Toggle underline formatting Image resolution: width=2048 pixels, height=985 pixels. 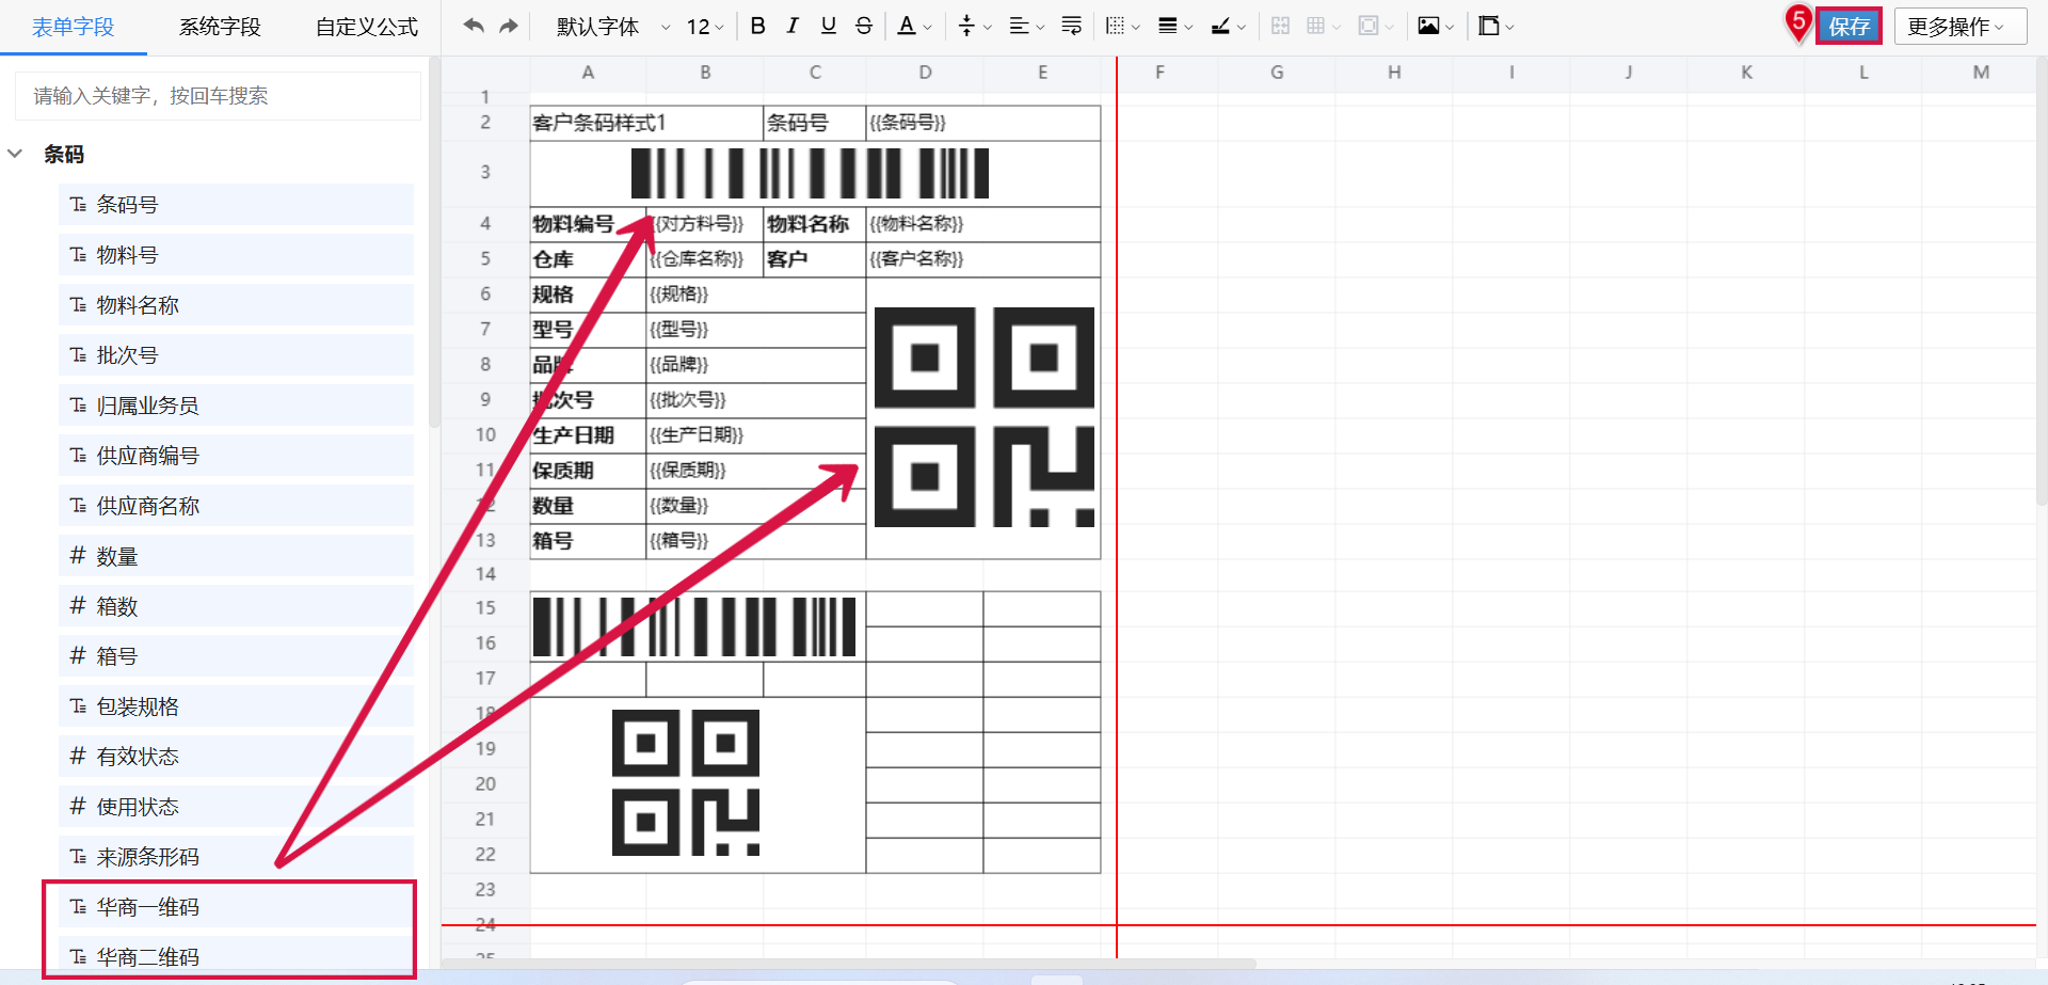click(x=828, y=26)
